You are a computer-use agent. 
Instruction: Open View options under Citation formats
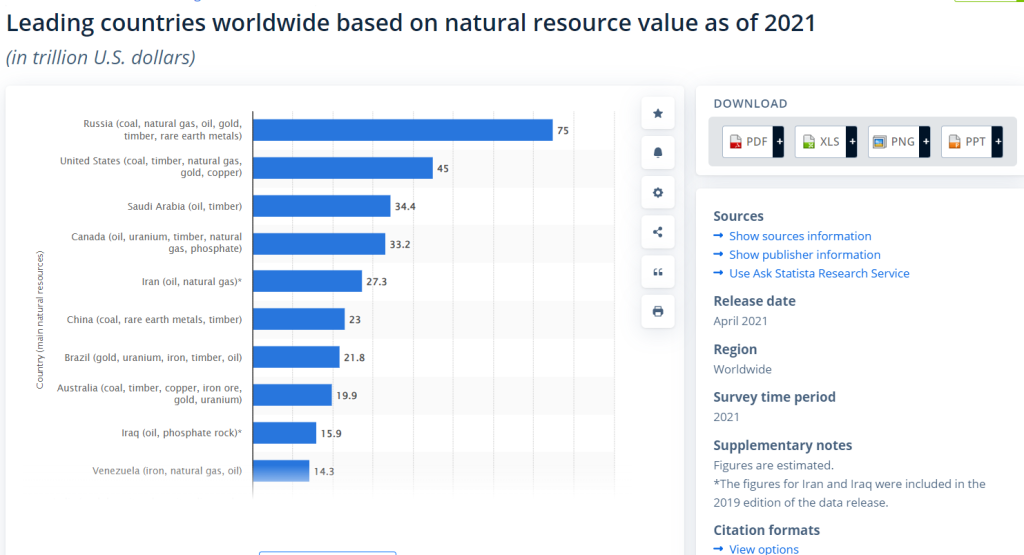click(x=764, y=549)
